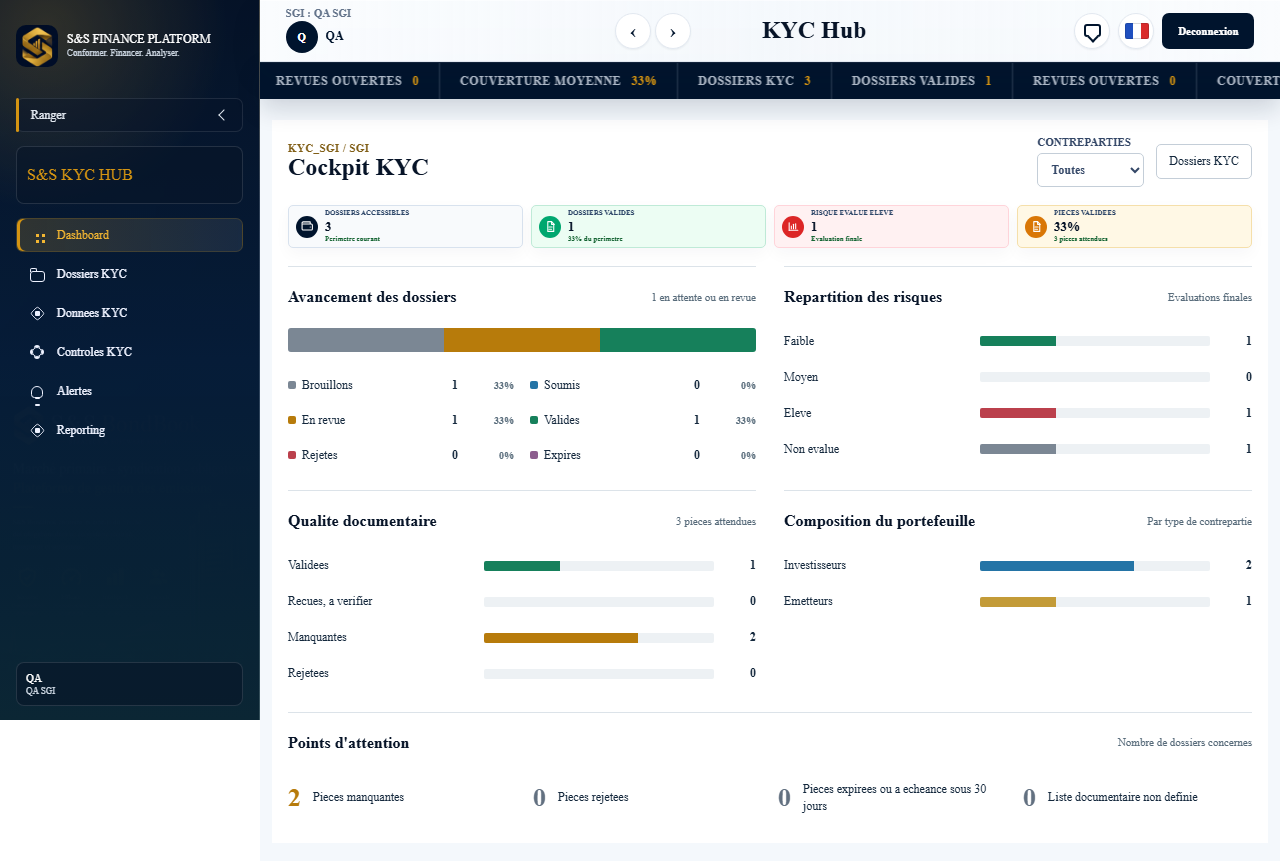Click the green Valides progress segment
Screen dimensions: 1280x861
pos(678,340)
